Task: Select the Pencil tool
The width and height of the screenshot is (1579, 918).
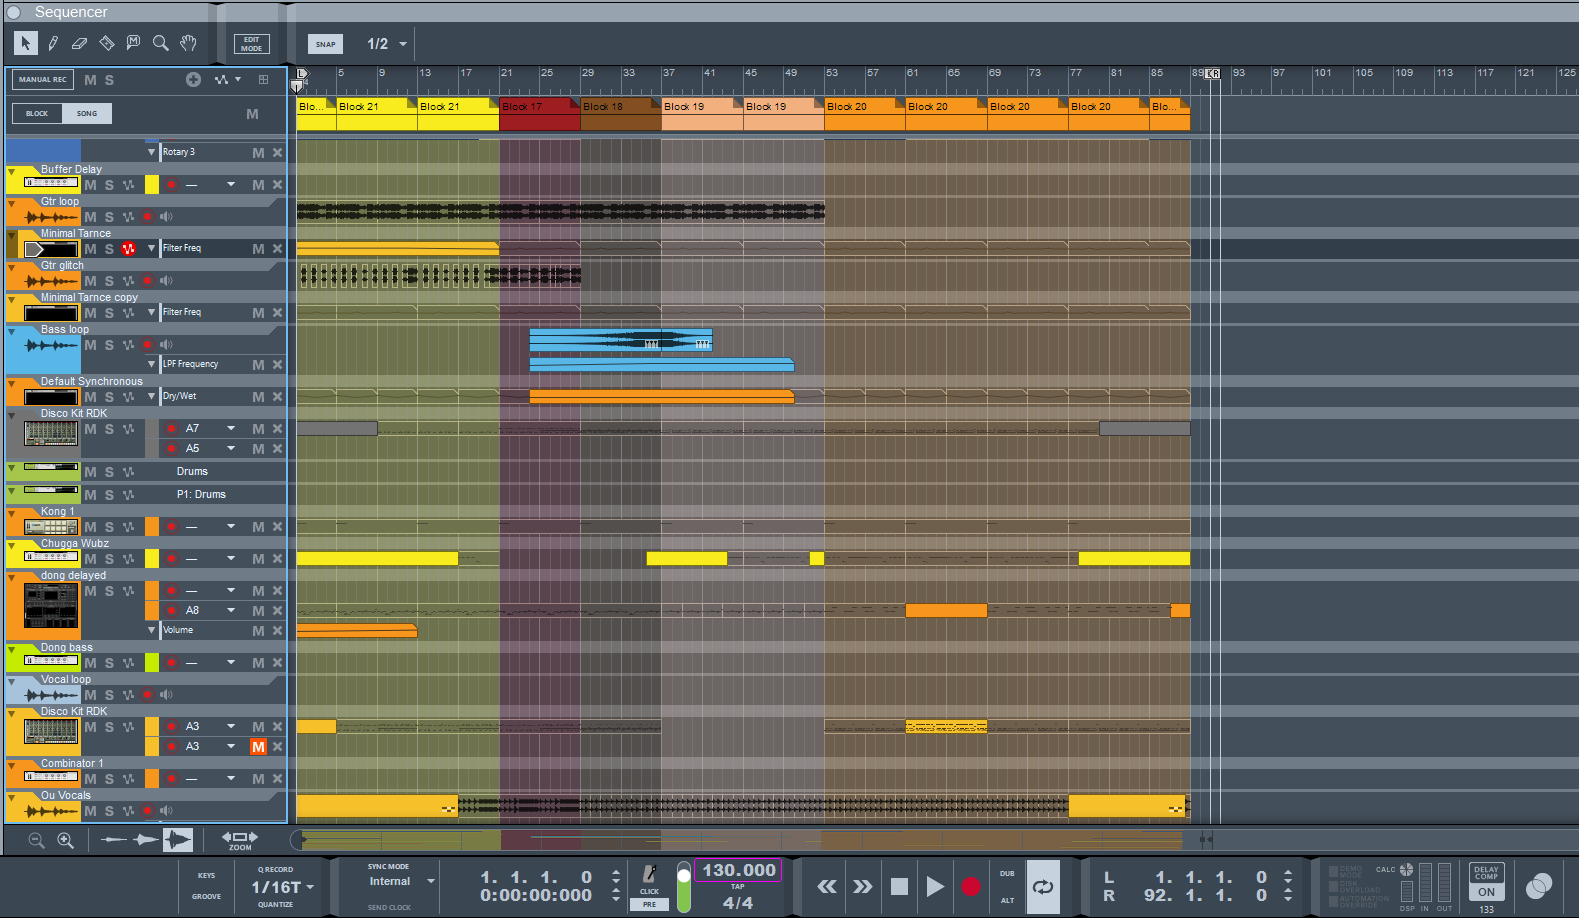Action: pos(53,43)
